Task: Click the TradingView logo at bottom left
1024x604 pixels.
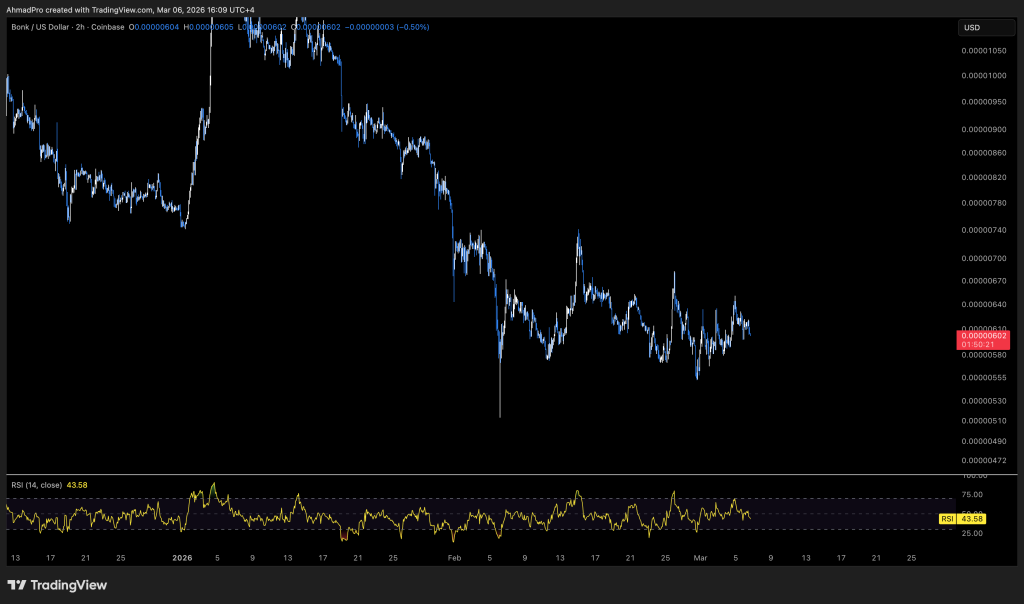Action: [x=57, y=585]
